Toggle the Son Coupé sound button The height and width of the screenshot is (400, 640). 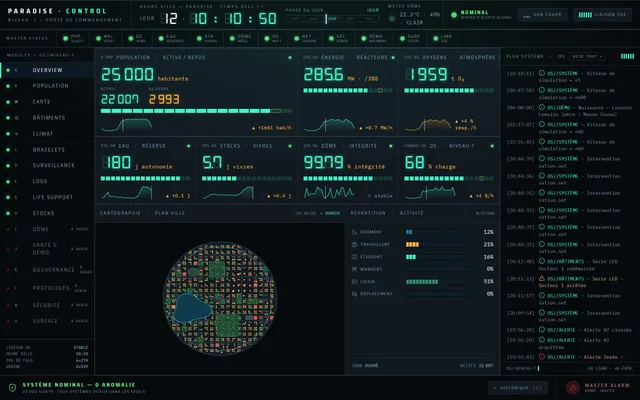[542, 15]
